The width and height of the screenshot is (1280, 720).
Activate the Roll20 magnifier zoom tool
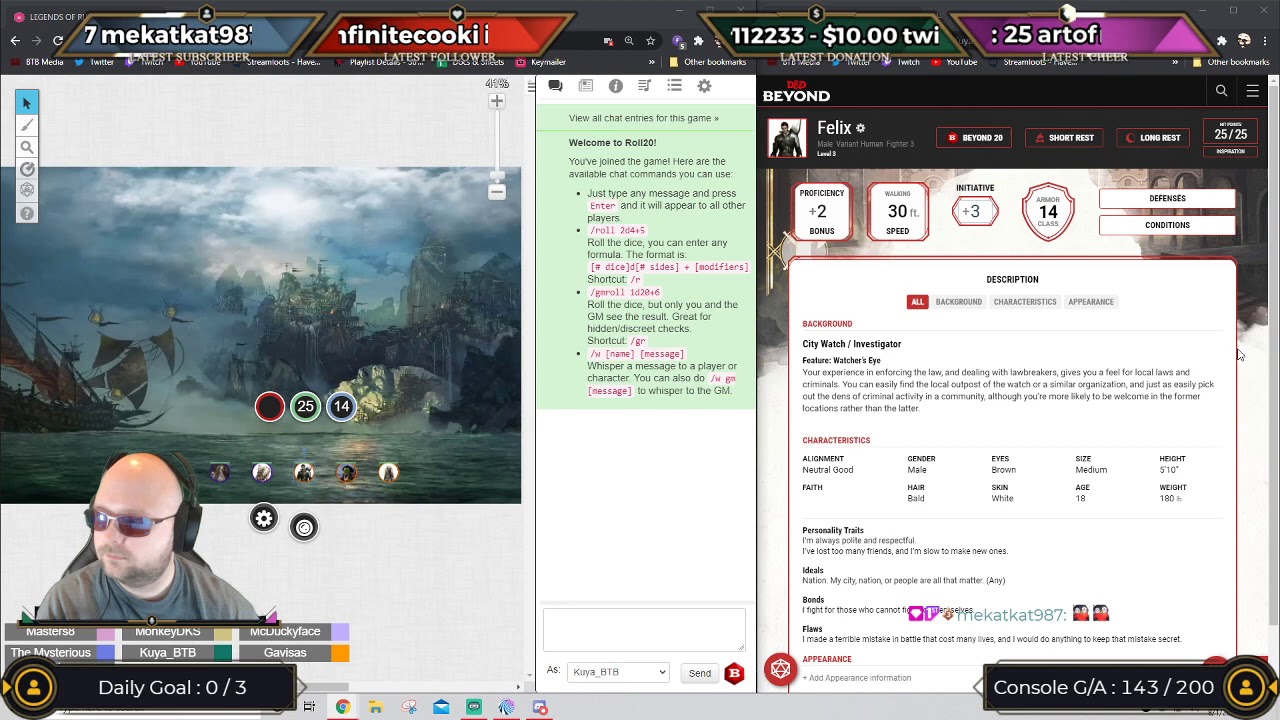tap(27, 147)
